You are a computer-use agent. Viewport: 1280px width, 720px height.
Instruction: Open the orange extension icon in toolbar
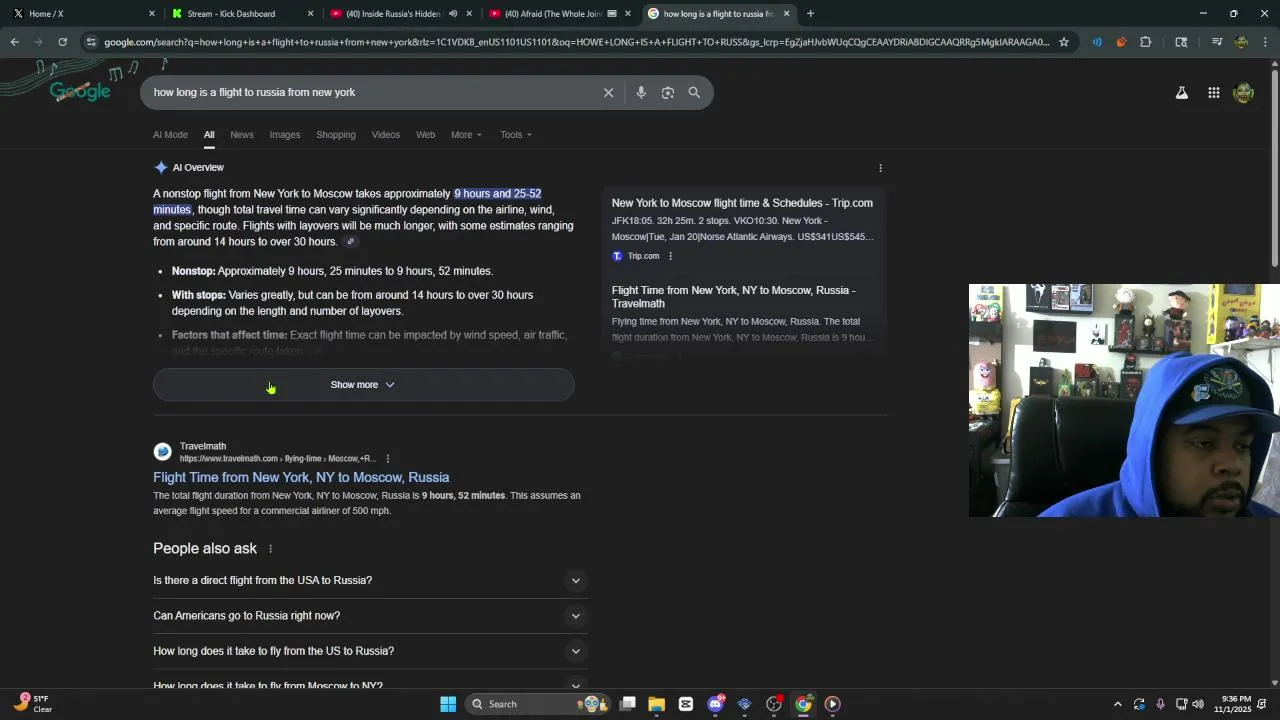click(1121, 42)
